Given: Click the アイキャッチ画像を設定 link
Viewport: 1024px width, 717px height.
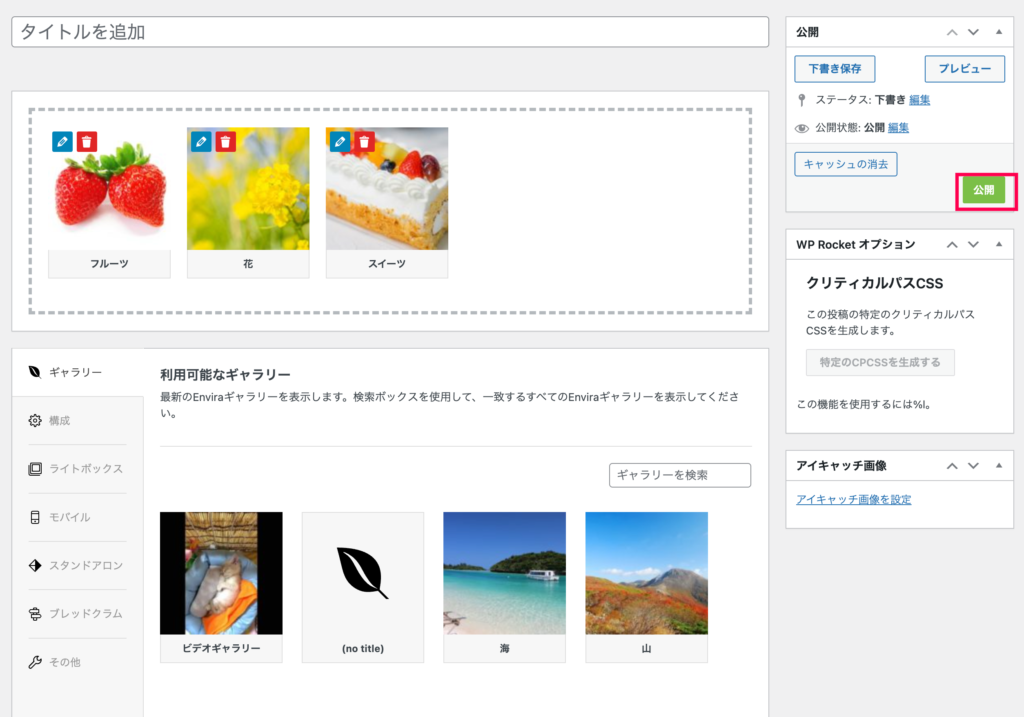Looking at the screenshot, I should [854, 500].
